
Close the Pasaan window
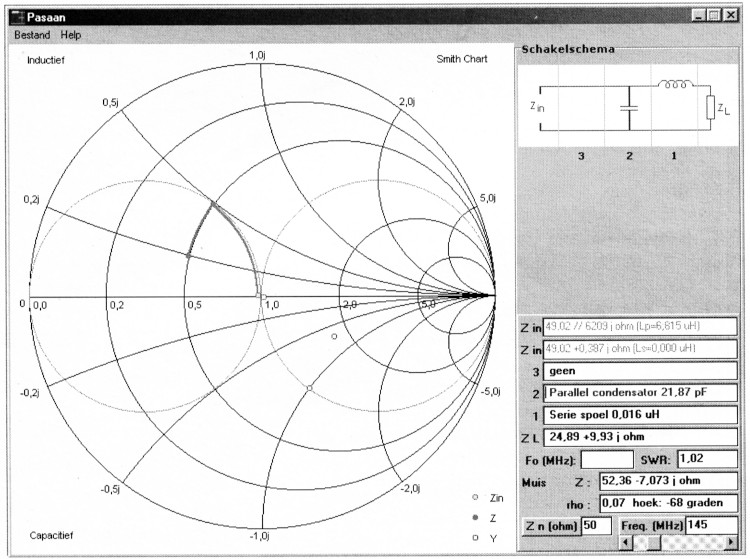(x=731, y=15)
